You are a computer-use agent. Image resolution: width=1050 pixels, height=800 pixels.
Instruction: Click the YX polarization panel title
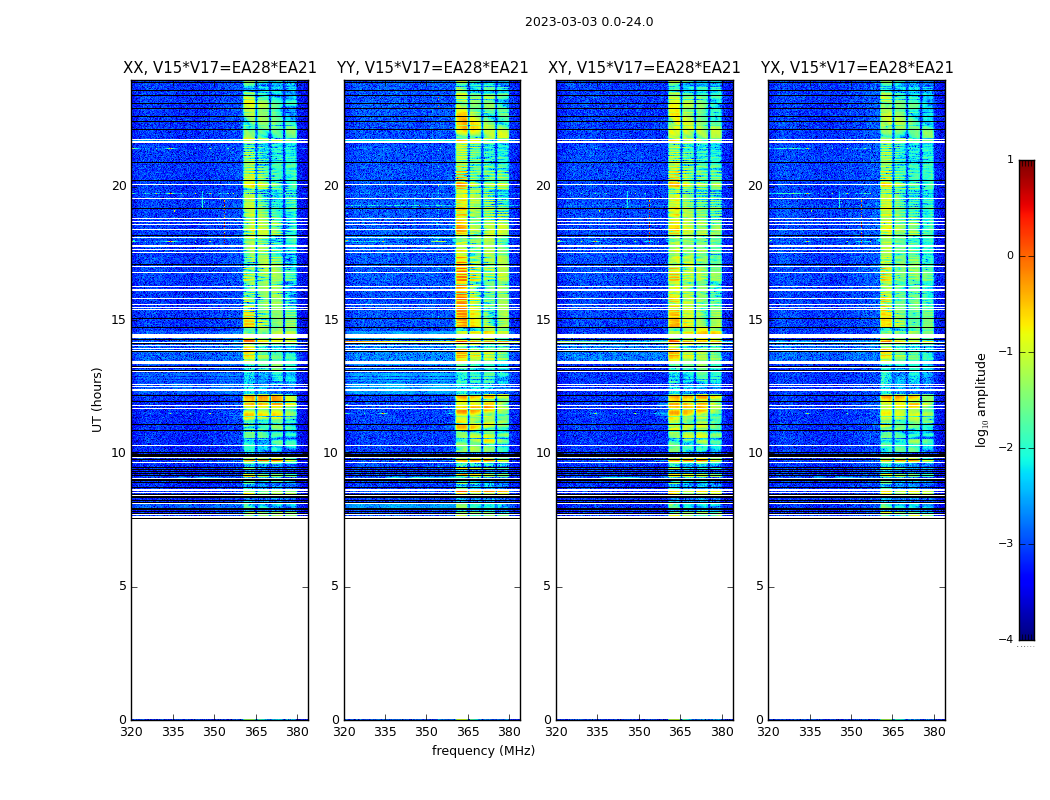click(x=856, y=68)
